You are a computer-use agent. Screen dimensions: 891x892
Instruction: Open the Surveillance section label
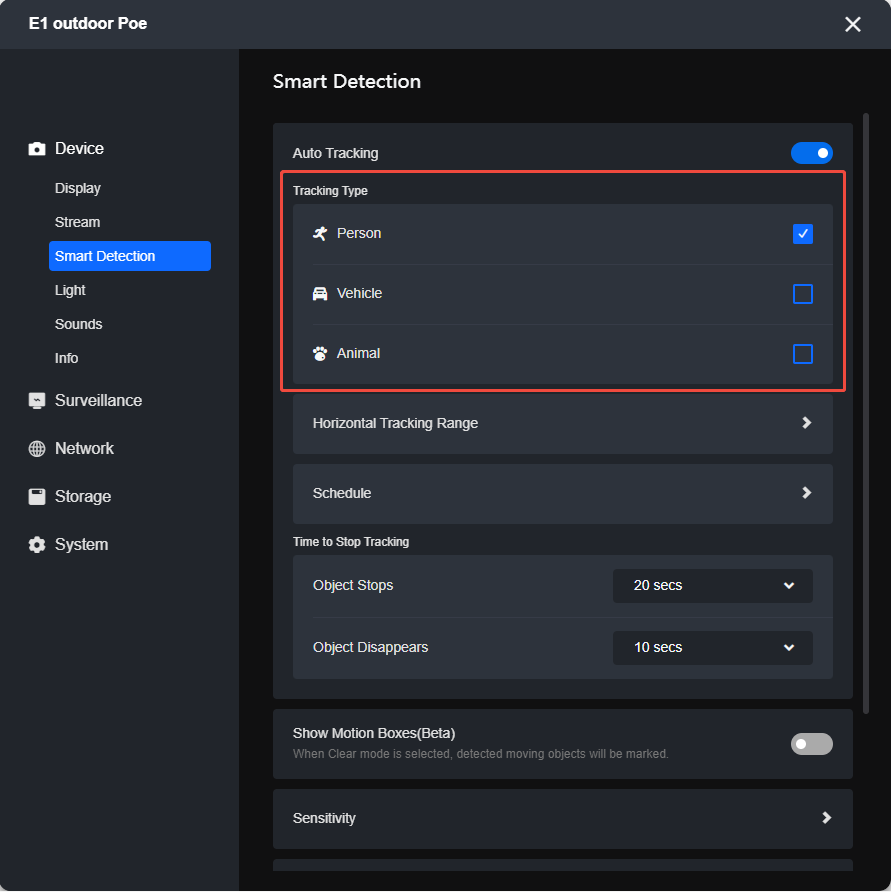point(98,400)
